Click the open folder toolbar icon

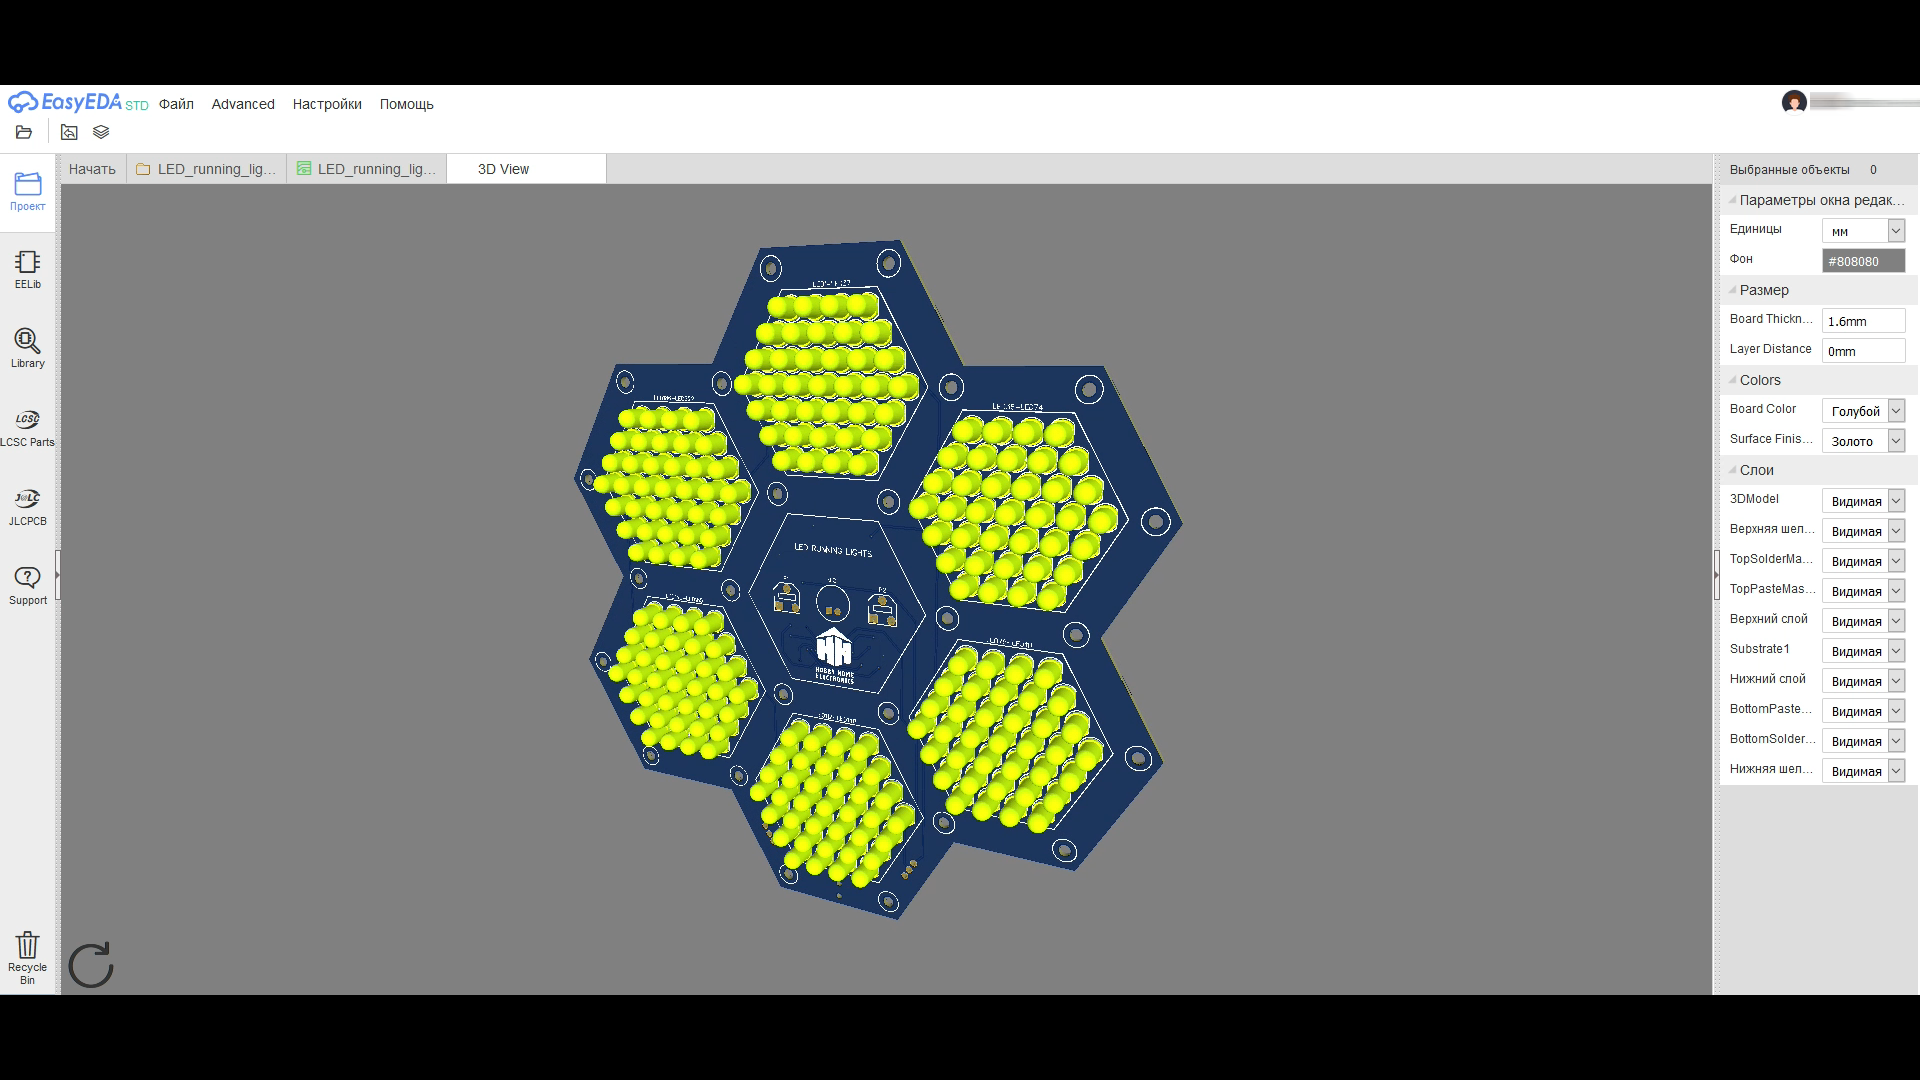pyautogui.click(x=24, y=132)
